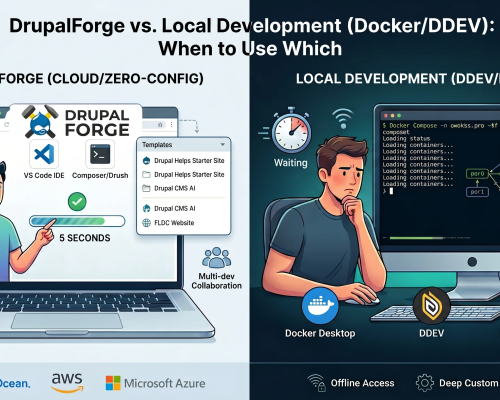
Task: Click the Docker Compose command line
Action: [x=440, y=126]
